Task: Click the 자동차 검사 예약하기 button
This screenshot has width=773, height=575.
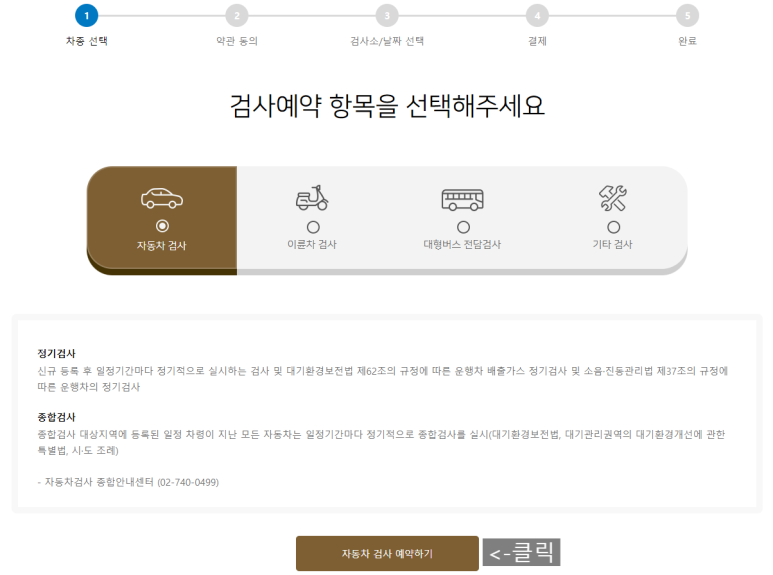Action: tap(387, 553)
